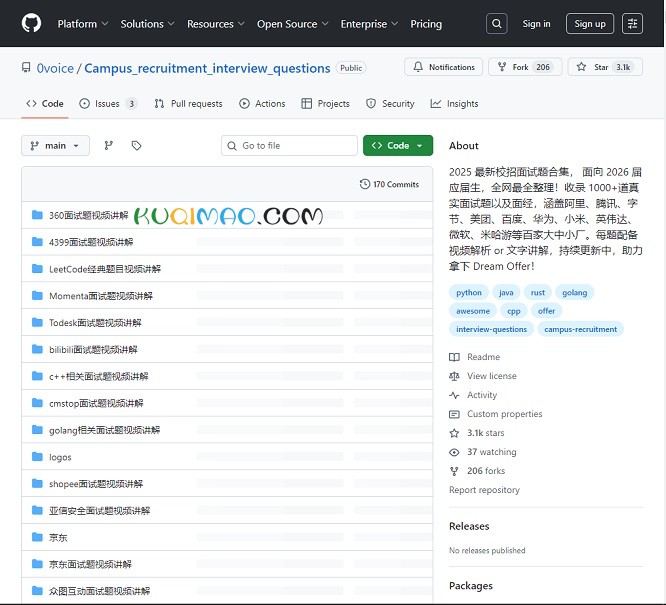This screenshot has height=605, width=666.
Task: Click the folder icon for 360面试题视频讲解
Action: coord(37,215)
